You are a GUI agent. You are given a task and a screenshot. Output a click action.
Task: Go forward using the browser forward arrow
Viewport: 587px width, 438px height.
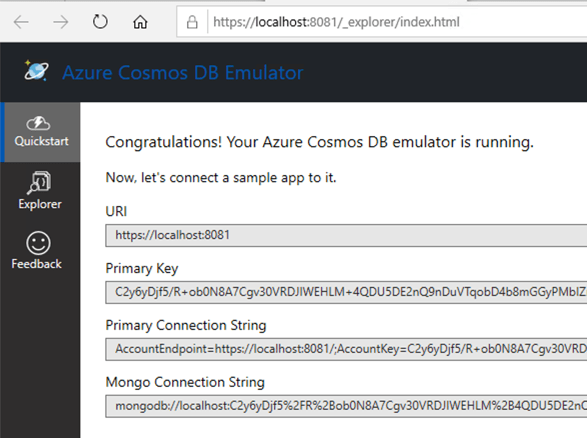click(61, 22)
